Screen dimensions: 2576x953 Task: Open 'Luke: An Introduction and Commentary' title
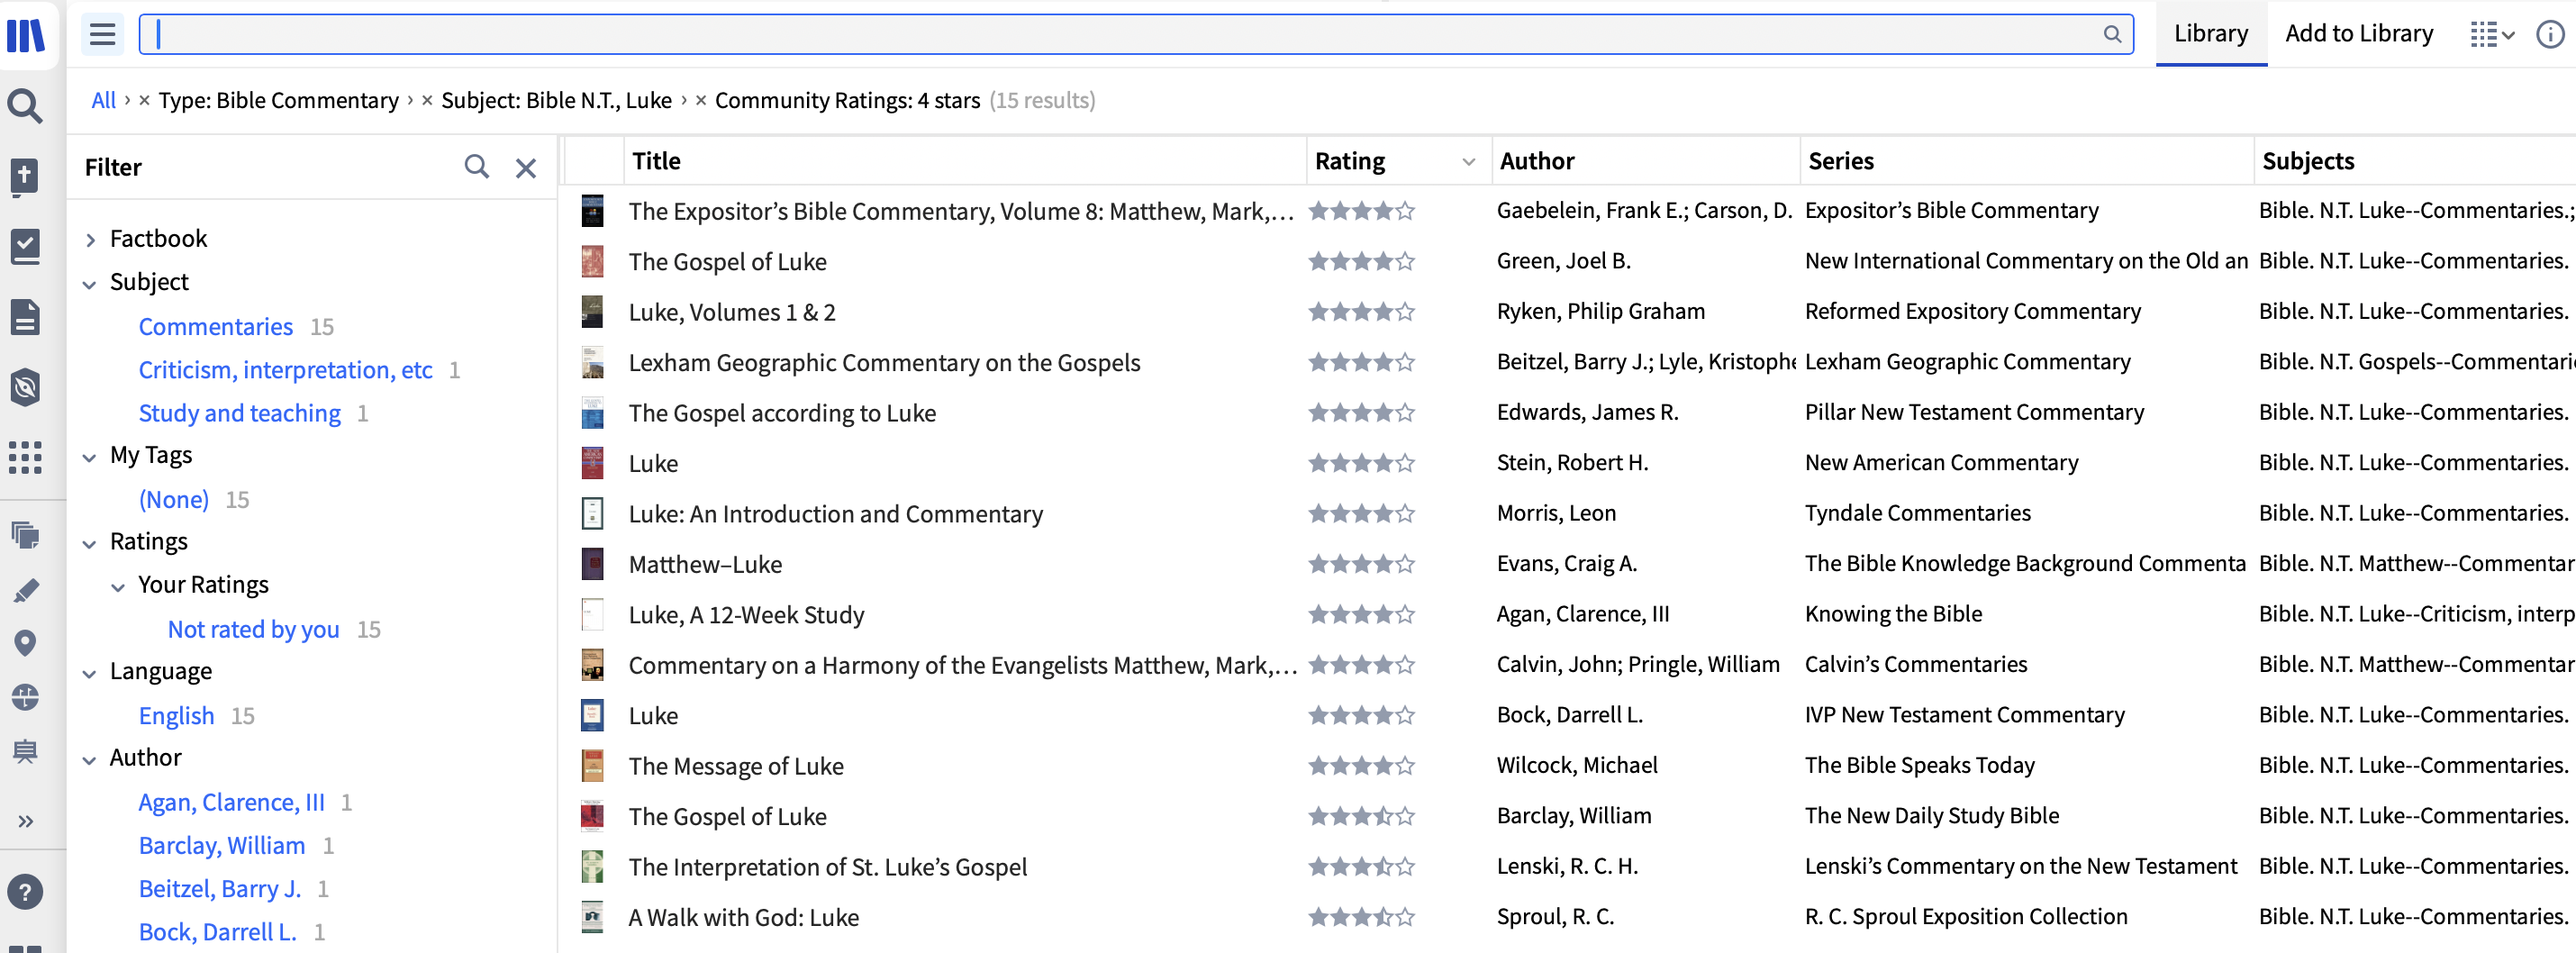click(x=835, y=514)
